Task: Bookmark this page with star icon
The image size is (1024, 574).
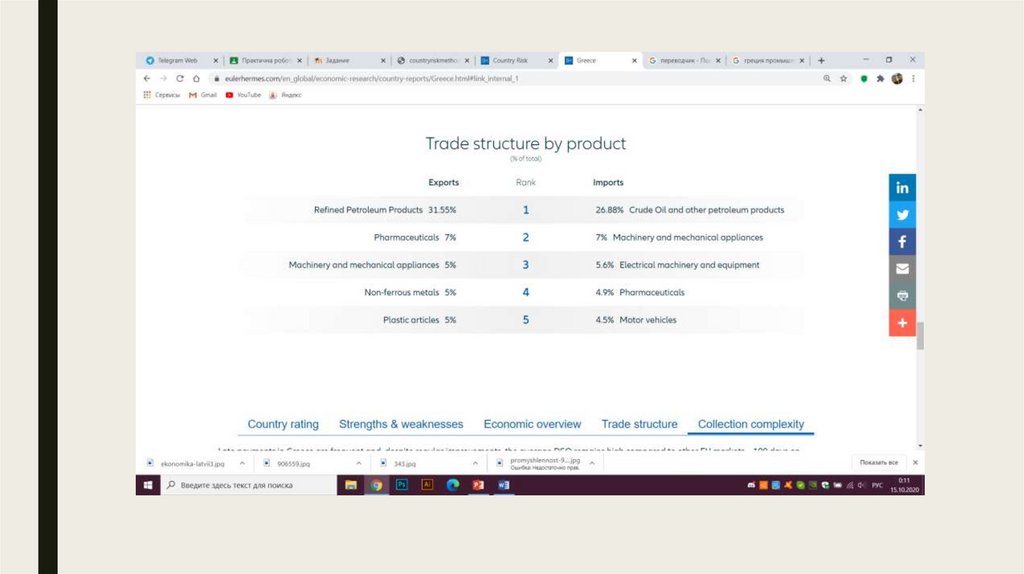Action: (x=843, y=78)
